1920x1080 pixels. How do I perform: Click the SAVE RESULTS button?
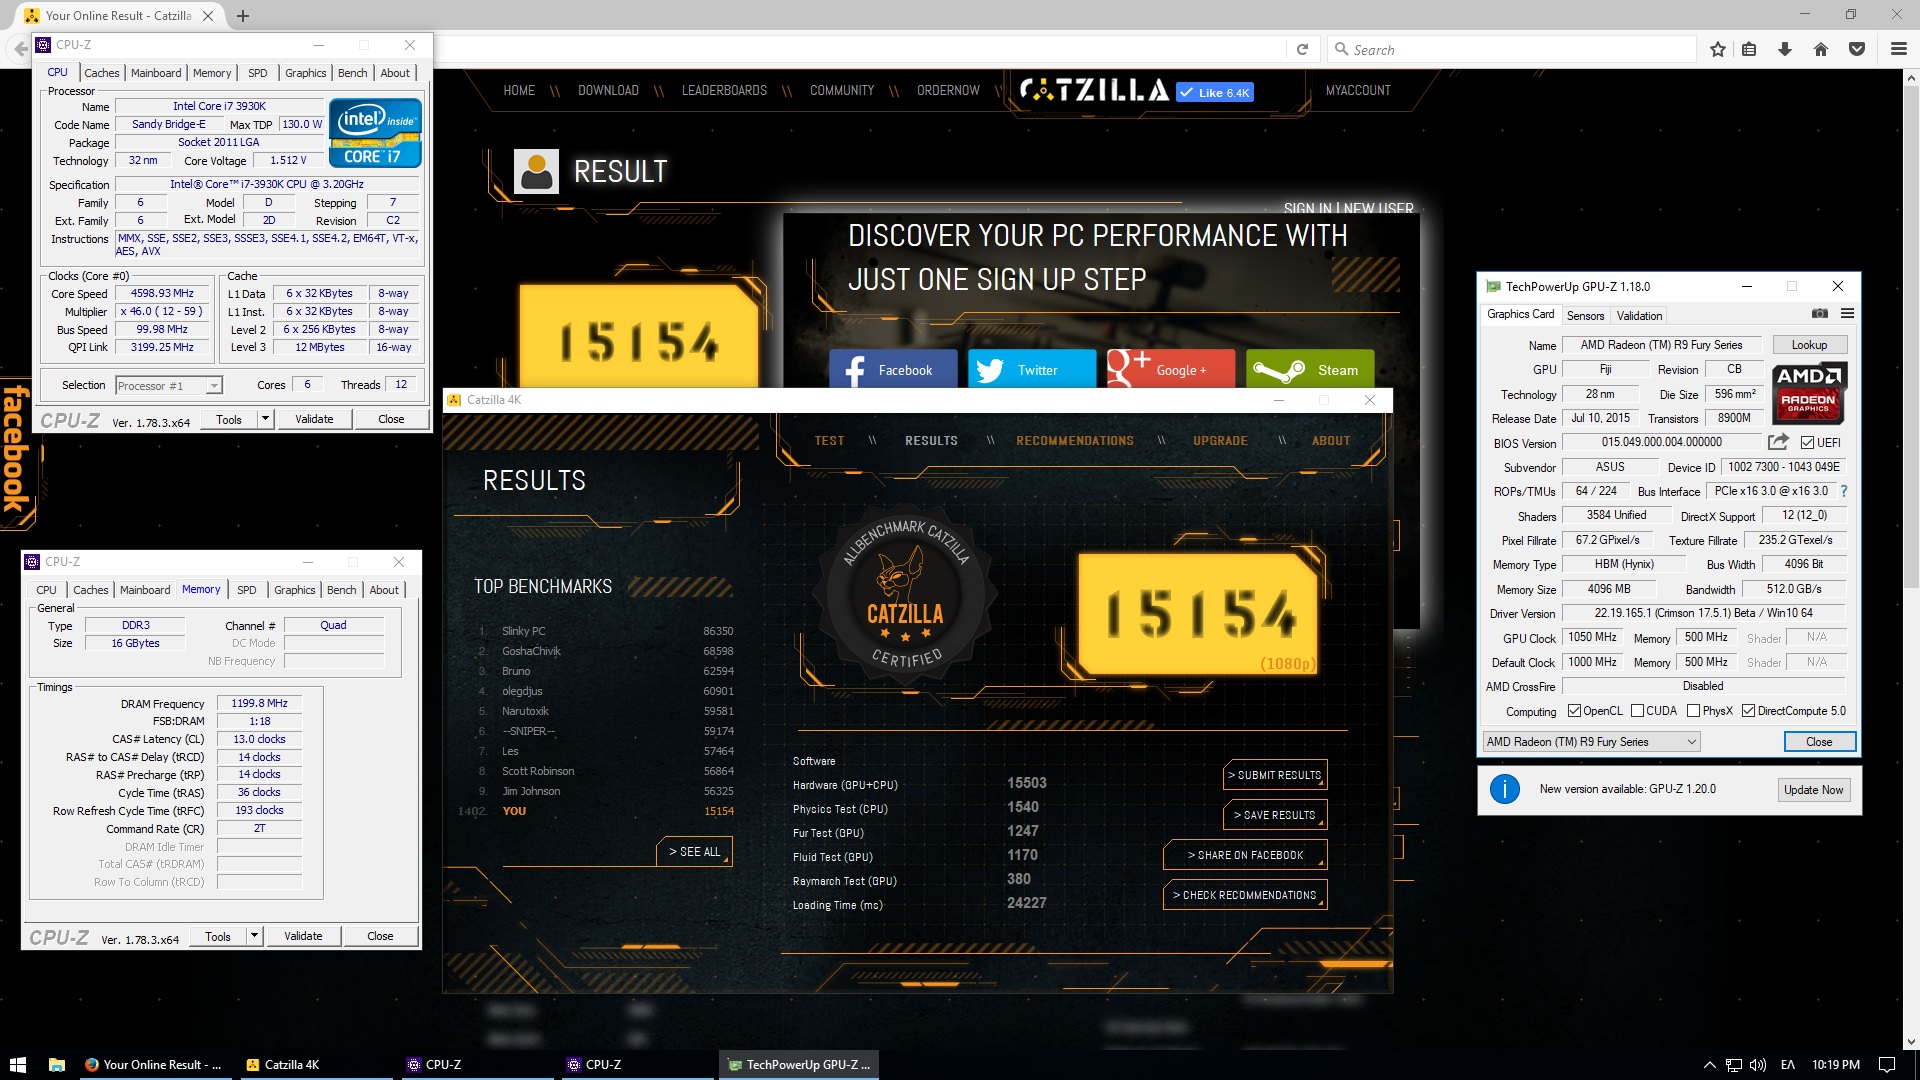click(1274, 815)
